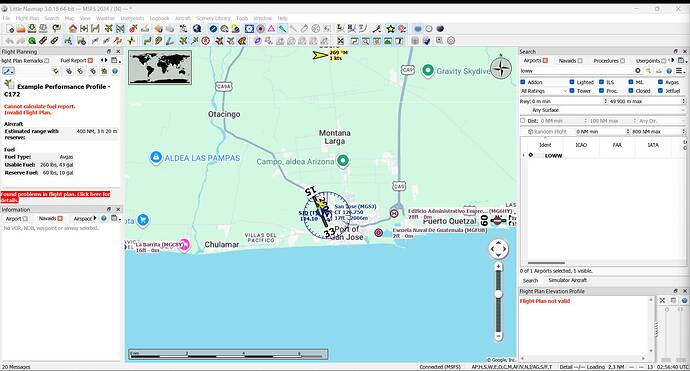Click the Undo arrow toolbar icon

pyautogui.click(x=10, y=40)
